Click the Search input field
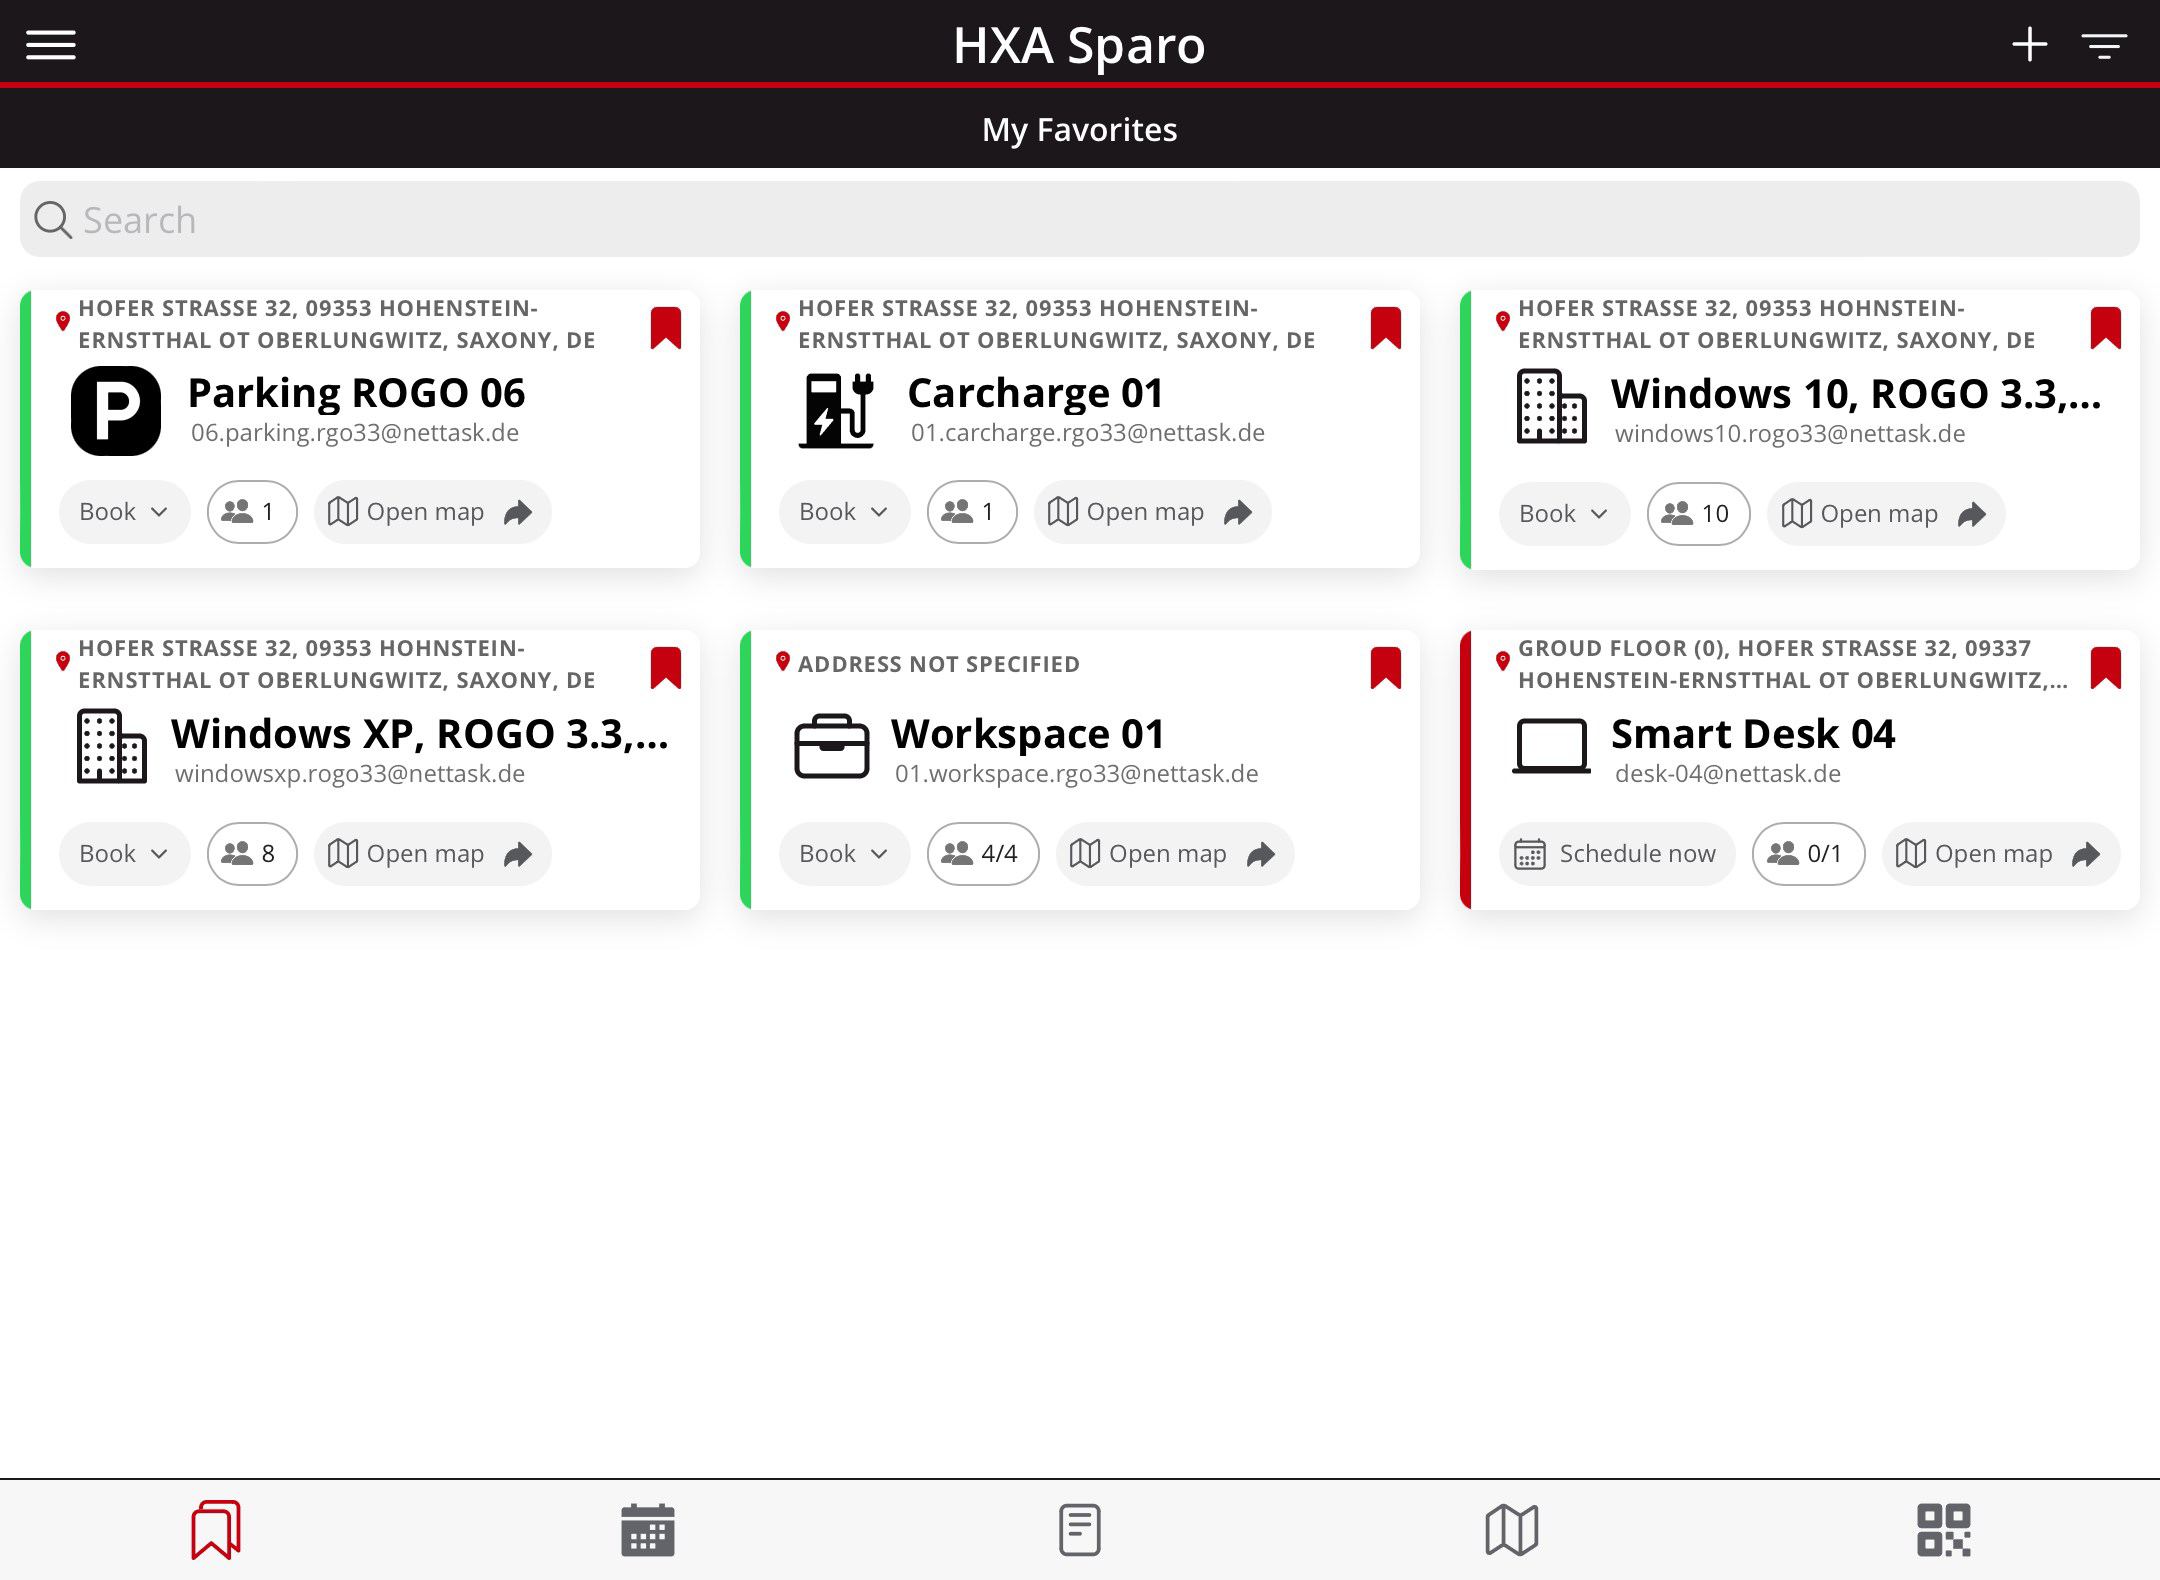 [1079, 219]
